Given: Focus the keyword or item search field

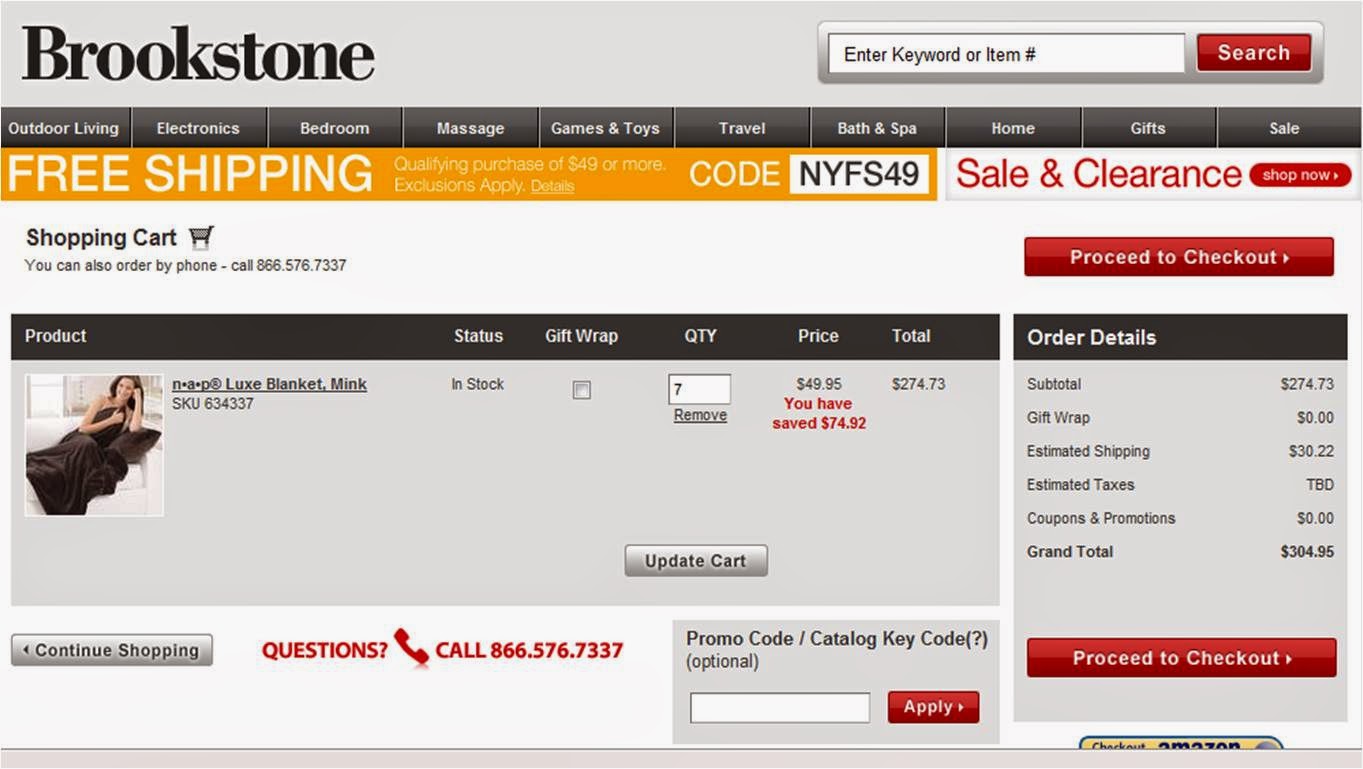Looking at the screenshot, I should pyautogui.click(x=1006, y=54).
